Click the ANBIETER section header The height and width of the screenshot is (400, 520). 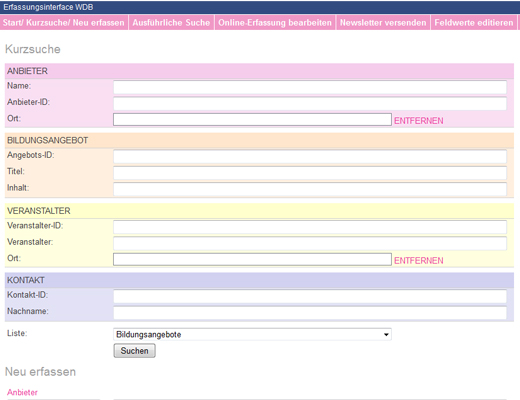tap(259, 71)
